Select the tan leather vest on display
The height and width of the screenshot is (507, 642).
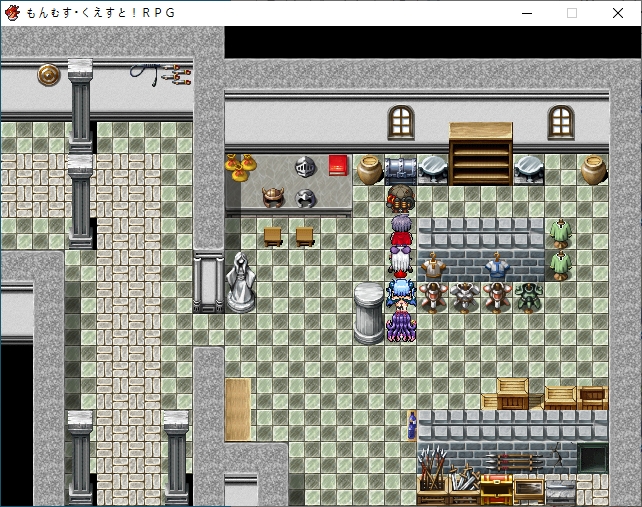point(433,265)
